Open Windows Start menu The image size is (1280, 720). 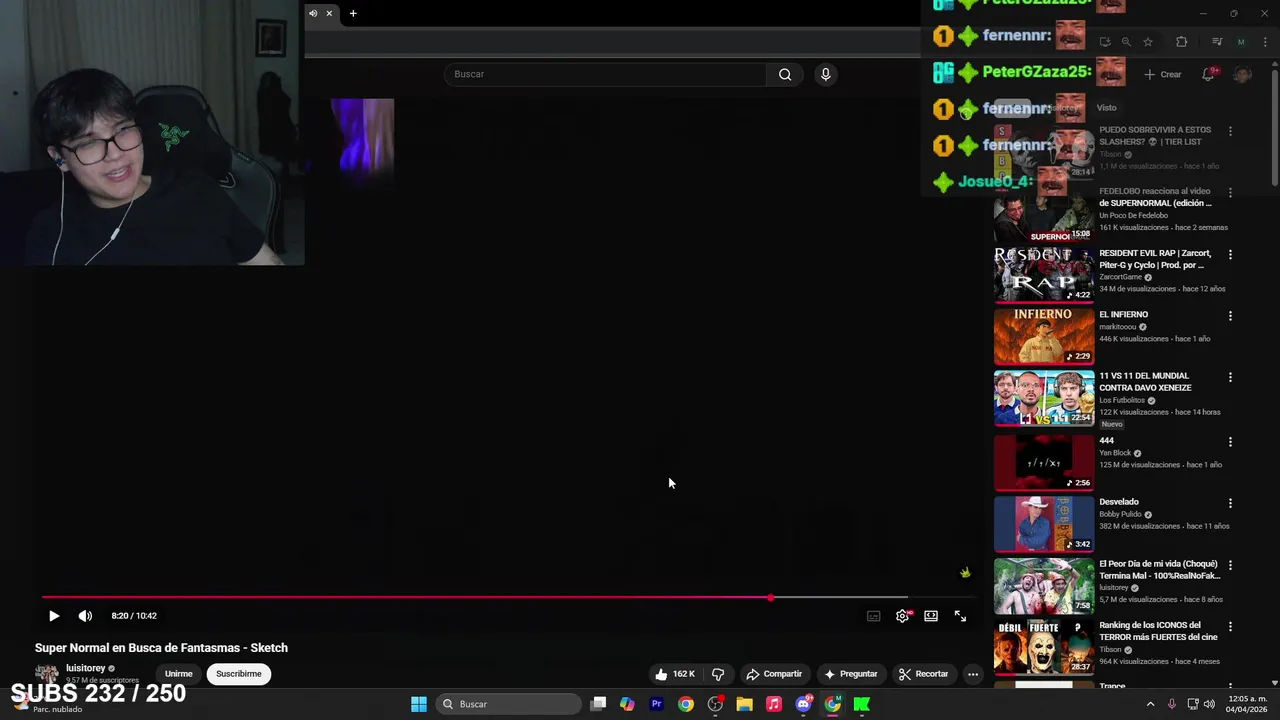[x=419, y=704]
